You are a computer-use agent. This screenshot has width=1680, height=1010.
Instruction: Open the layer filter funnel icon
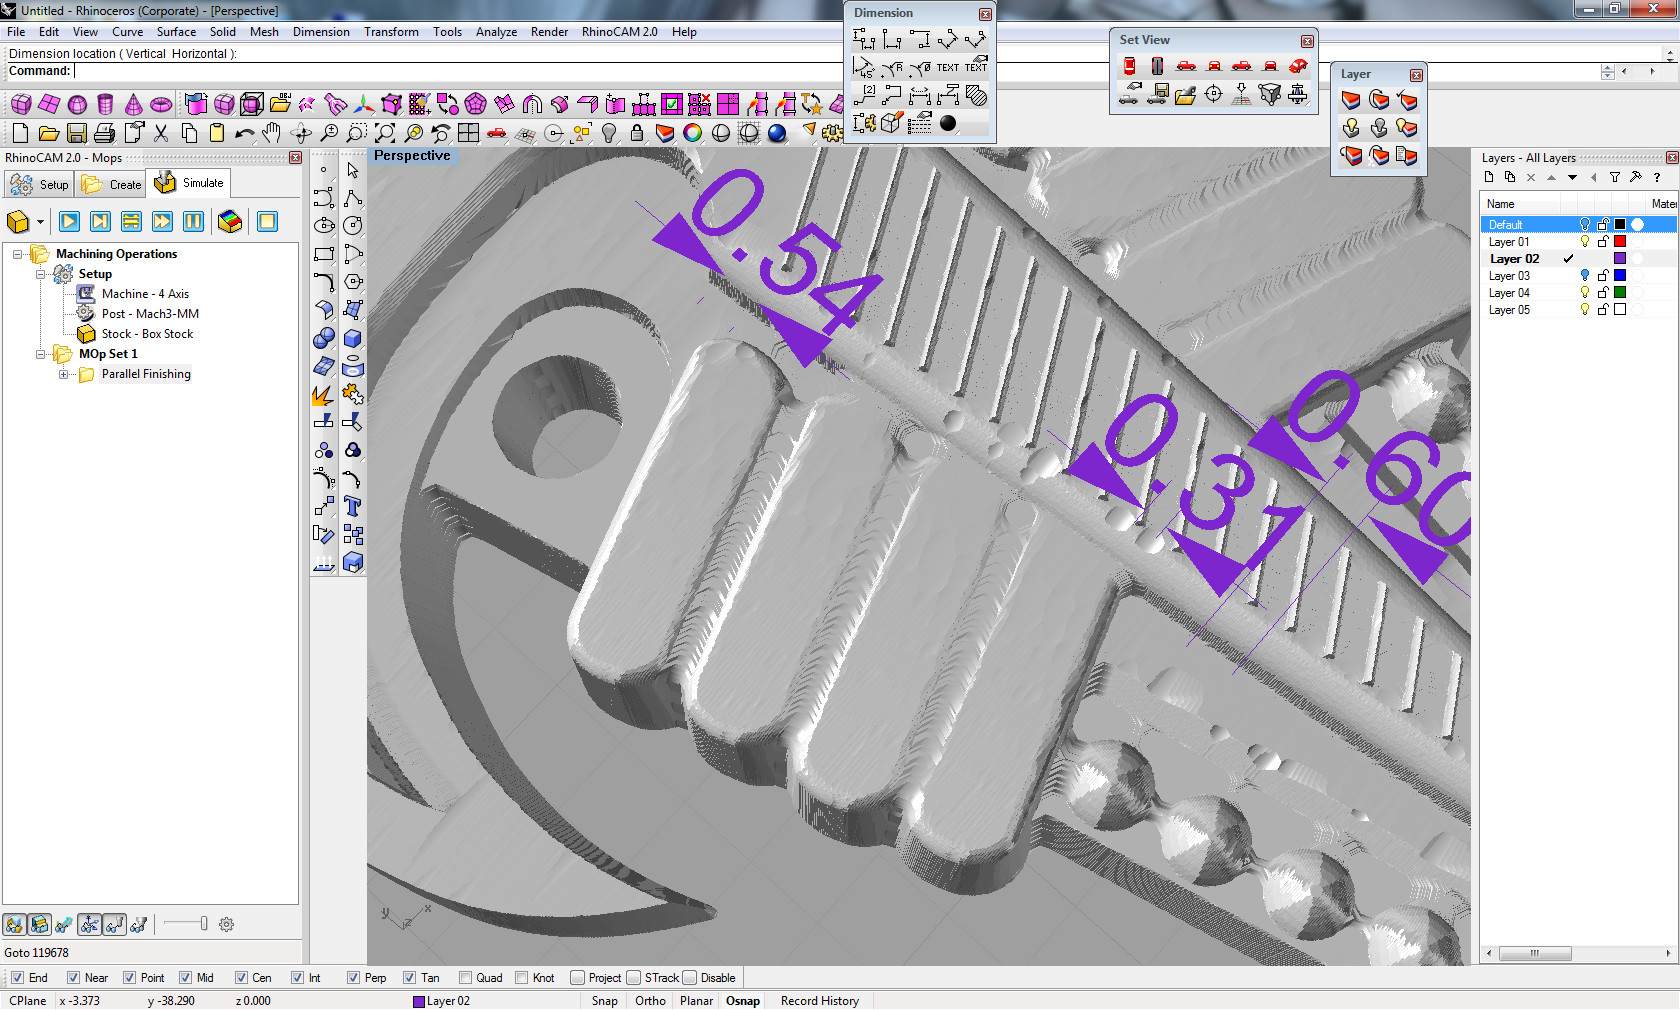[1614, 178]
